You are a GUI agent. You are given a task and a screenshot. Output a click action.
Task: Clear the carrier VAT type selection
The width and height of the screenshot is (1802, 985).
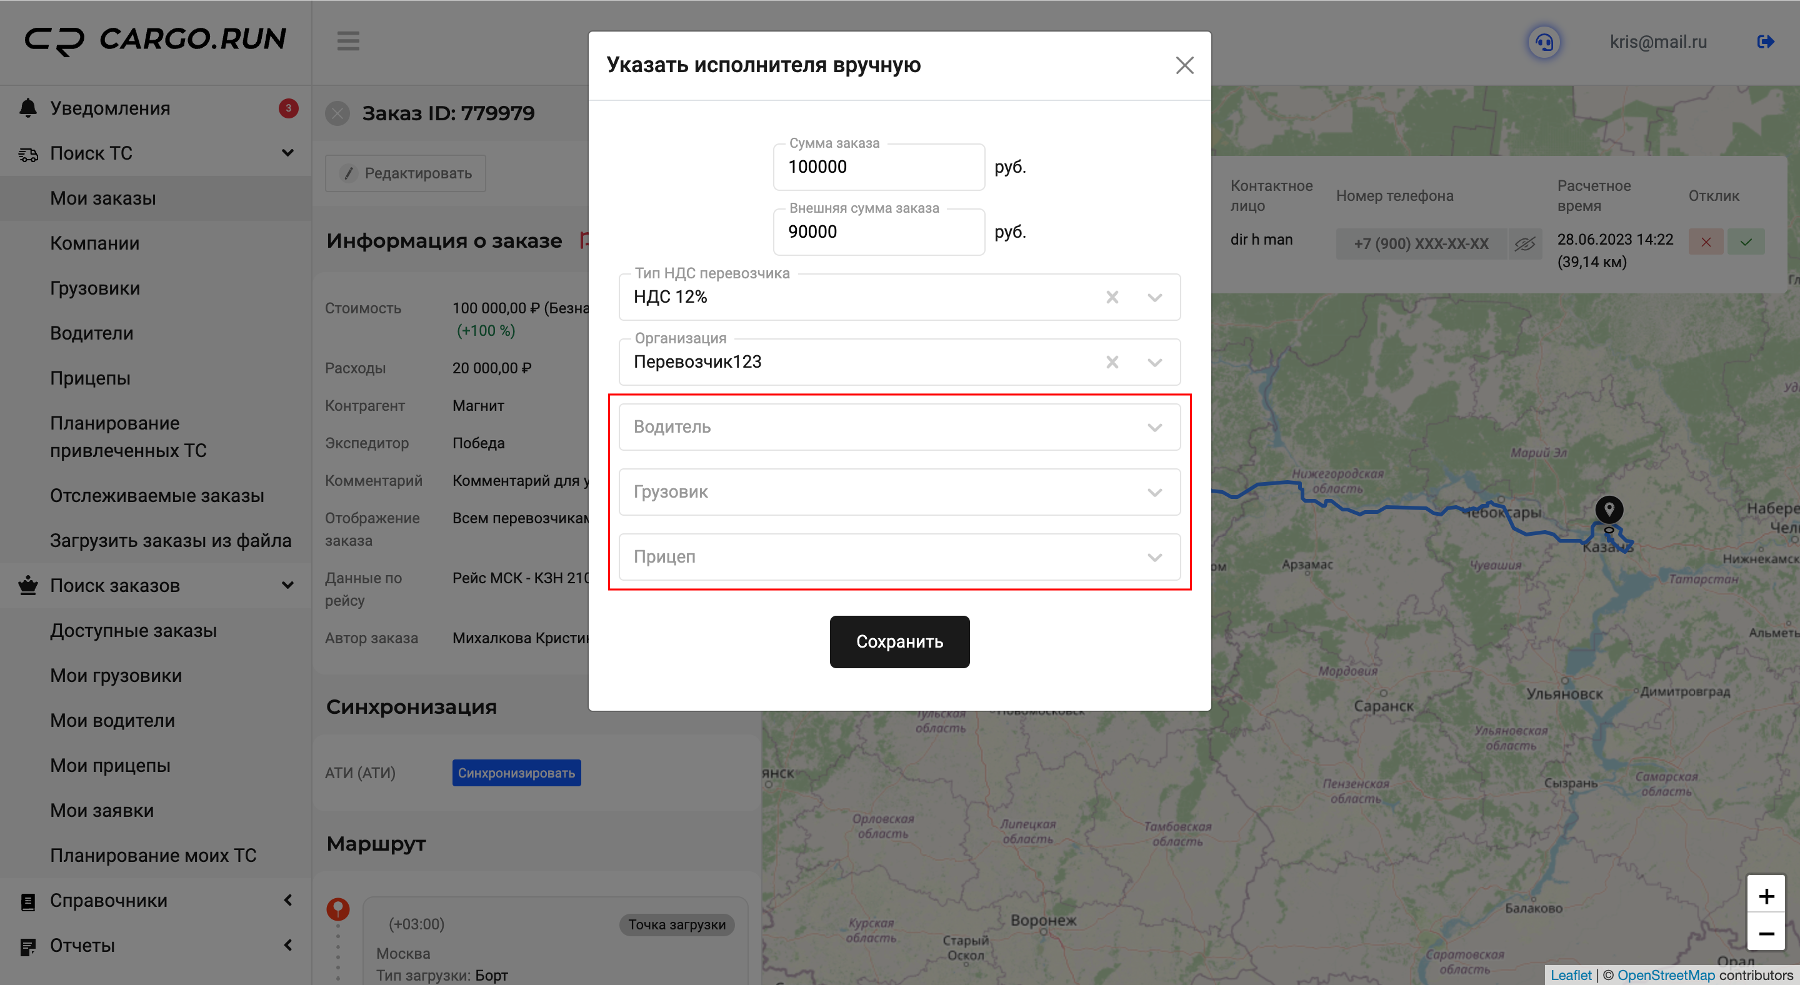1112,297
